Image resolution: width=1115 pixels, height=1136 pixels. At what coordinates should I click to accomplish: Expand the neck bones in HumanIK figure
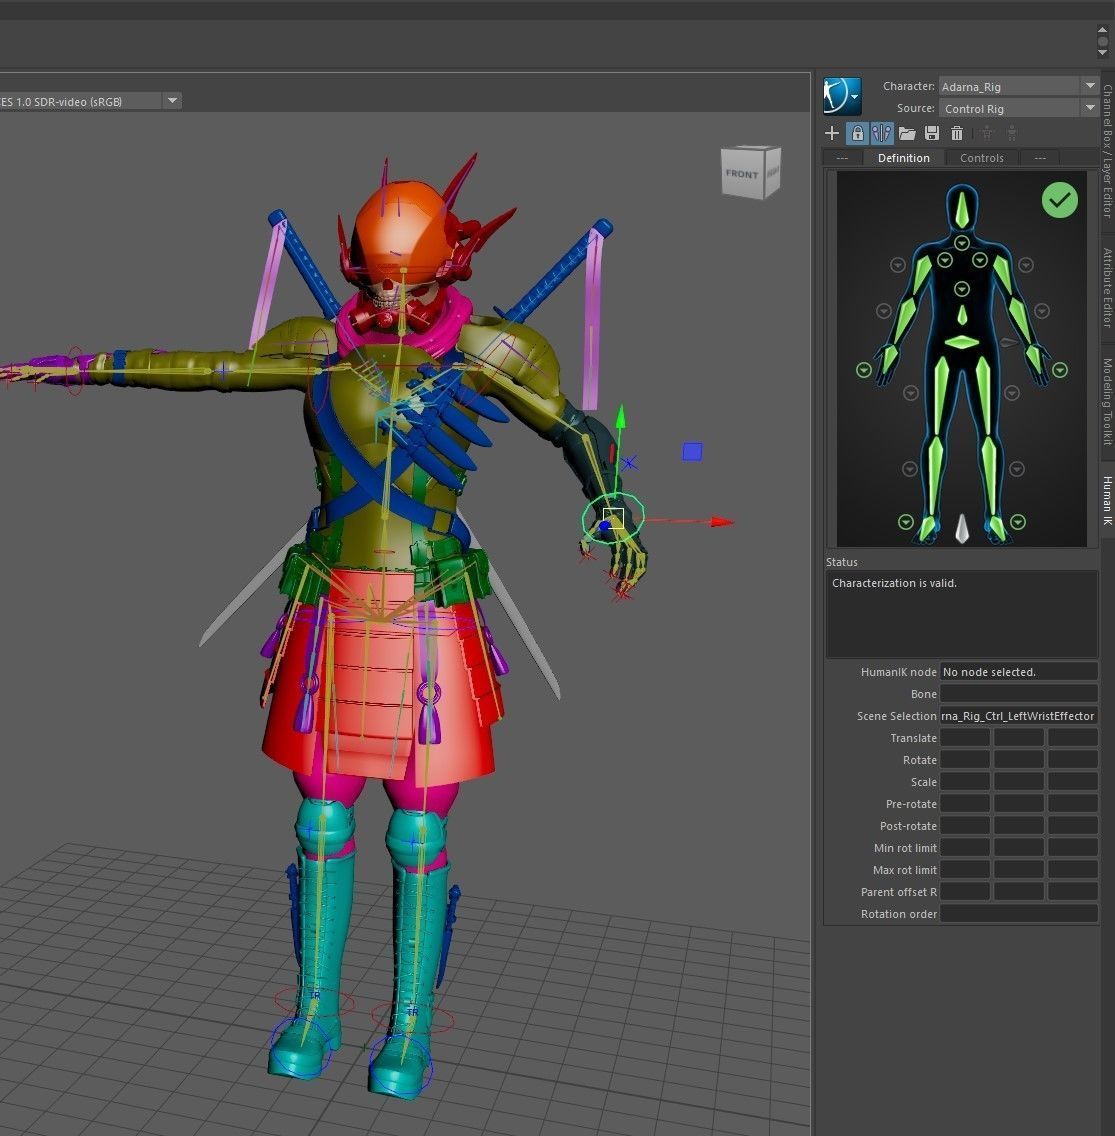[961, 243]
